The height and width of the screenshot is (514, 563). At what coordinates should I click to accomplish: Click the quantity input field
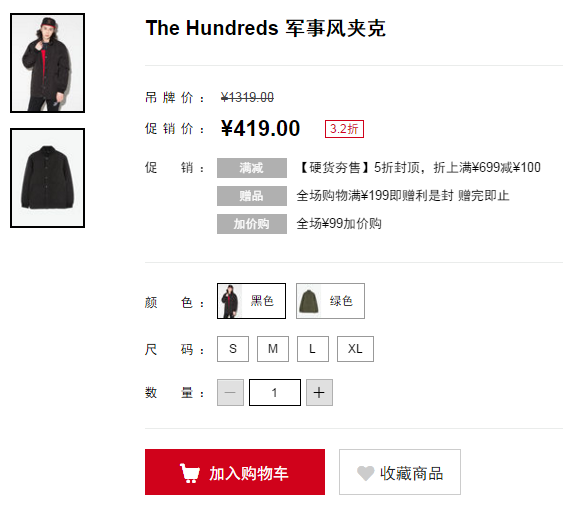[275, 392]
